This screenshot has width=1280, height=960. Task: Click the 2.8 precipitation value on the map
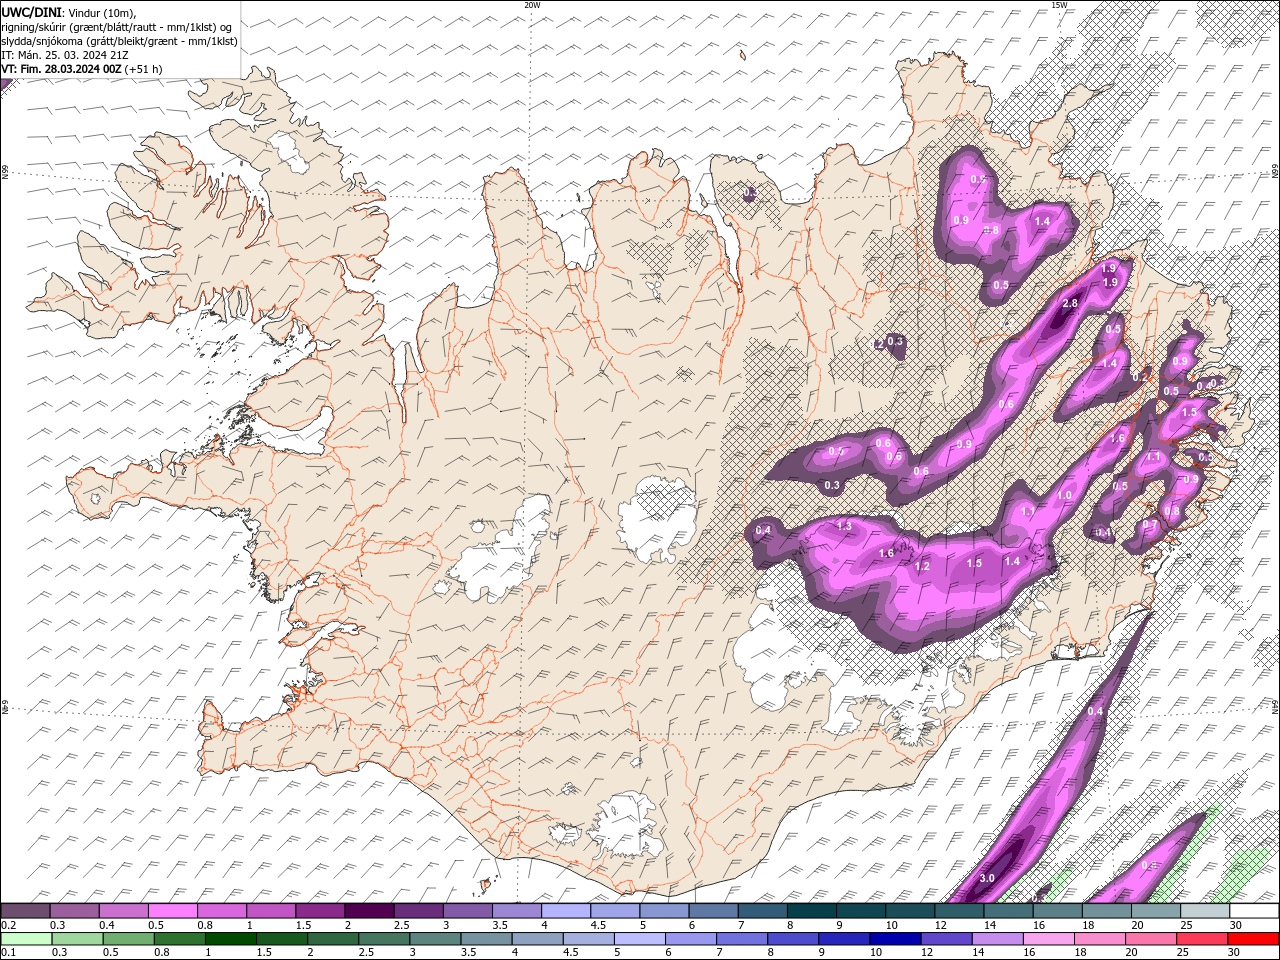[1069, 303]
